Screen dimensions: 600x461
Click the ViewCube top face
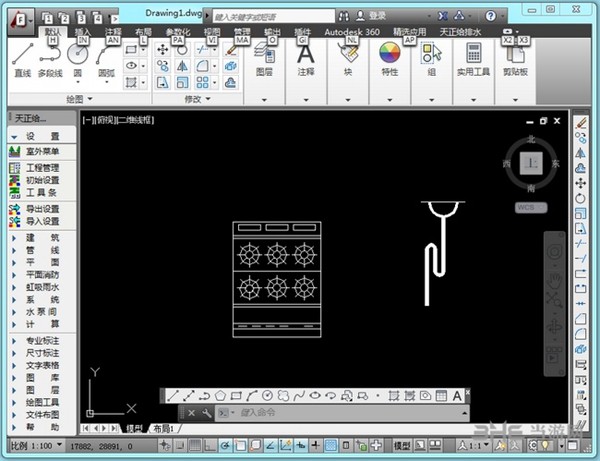tap(531, 162)
